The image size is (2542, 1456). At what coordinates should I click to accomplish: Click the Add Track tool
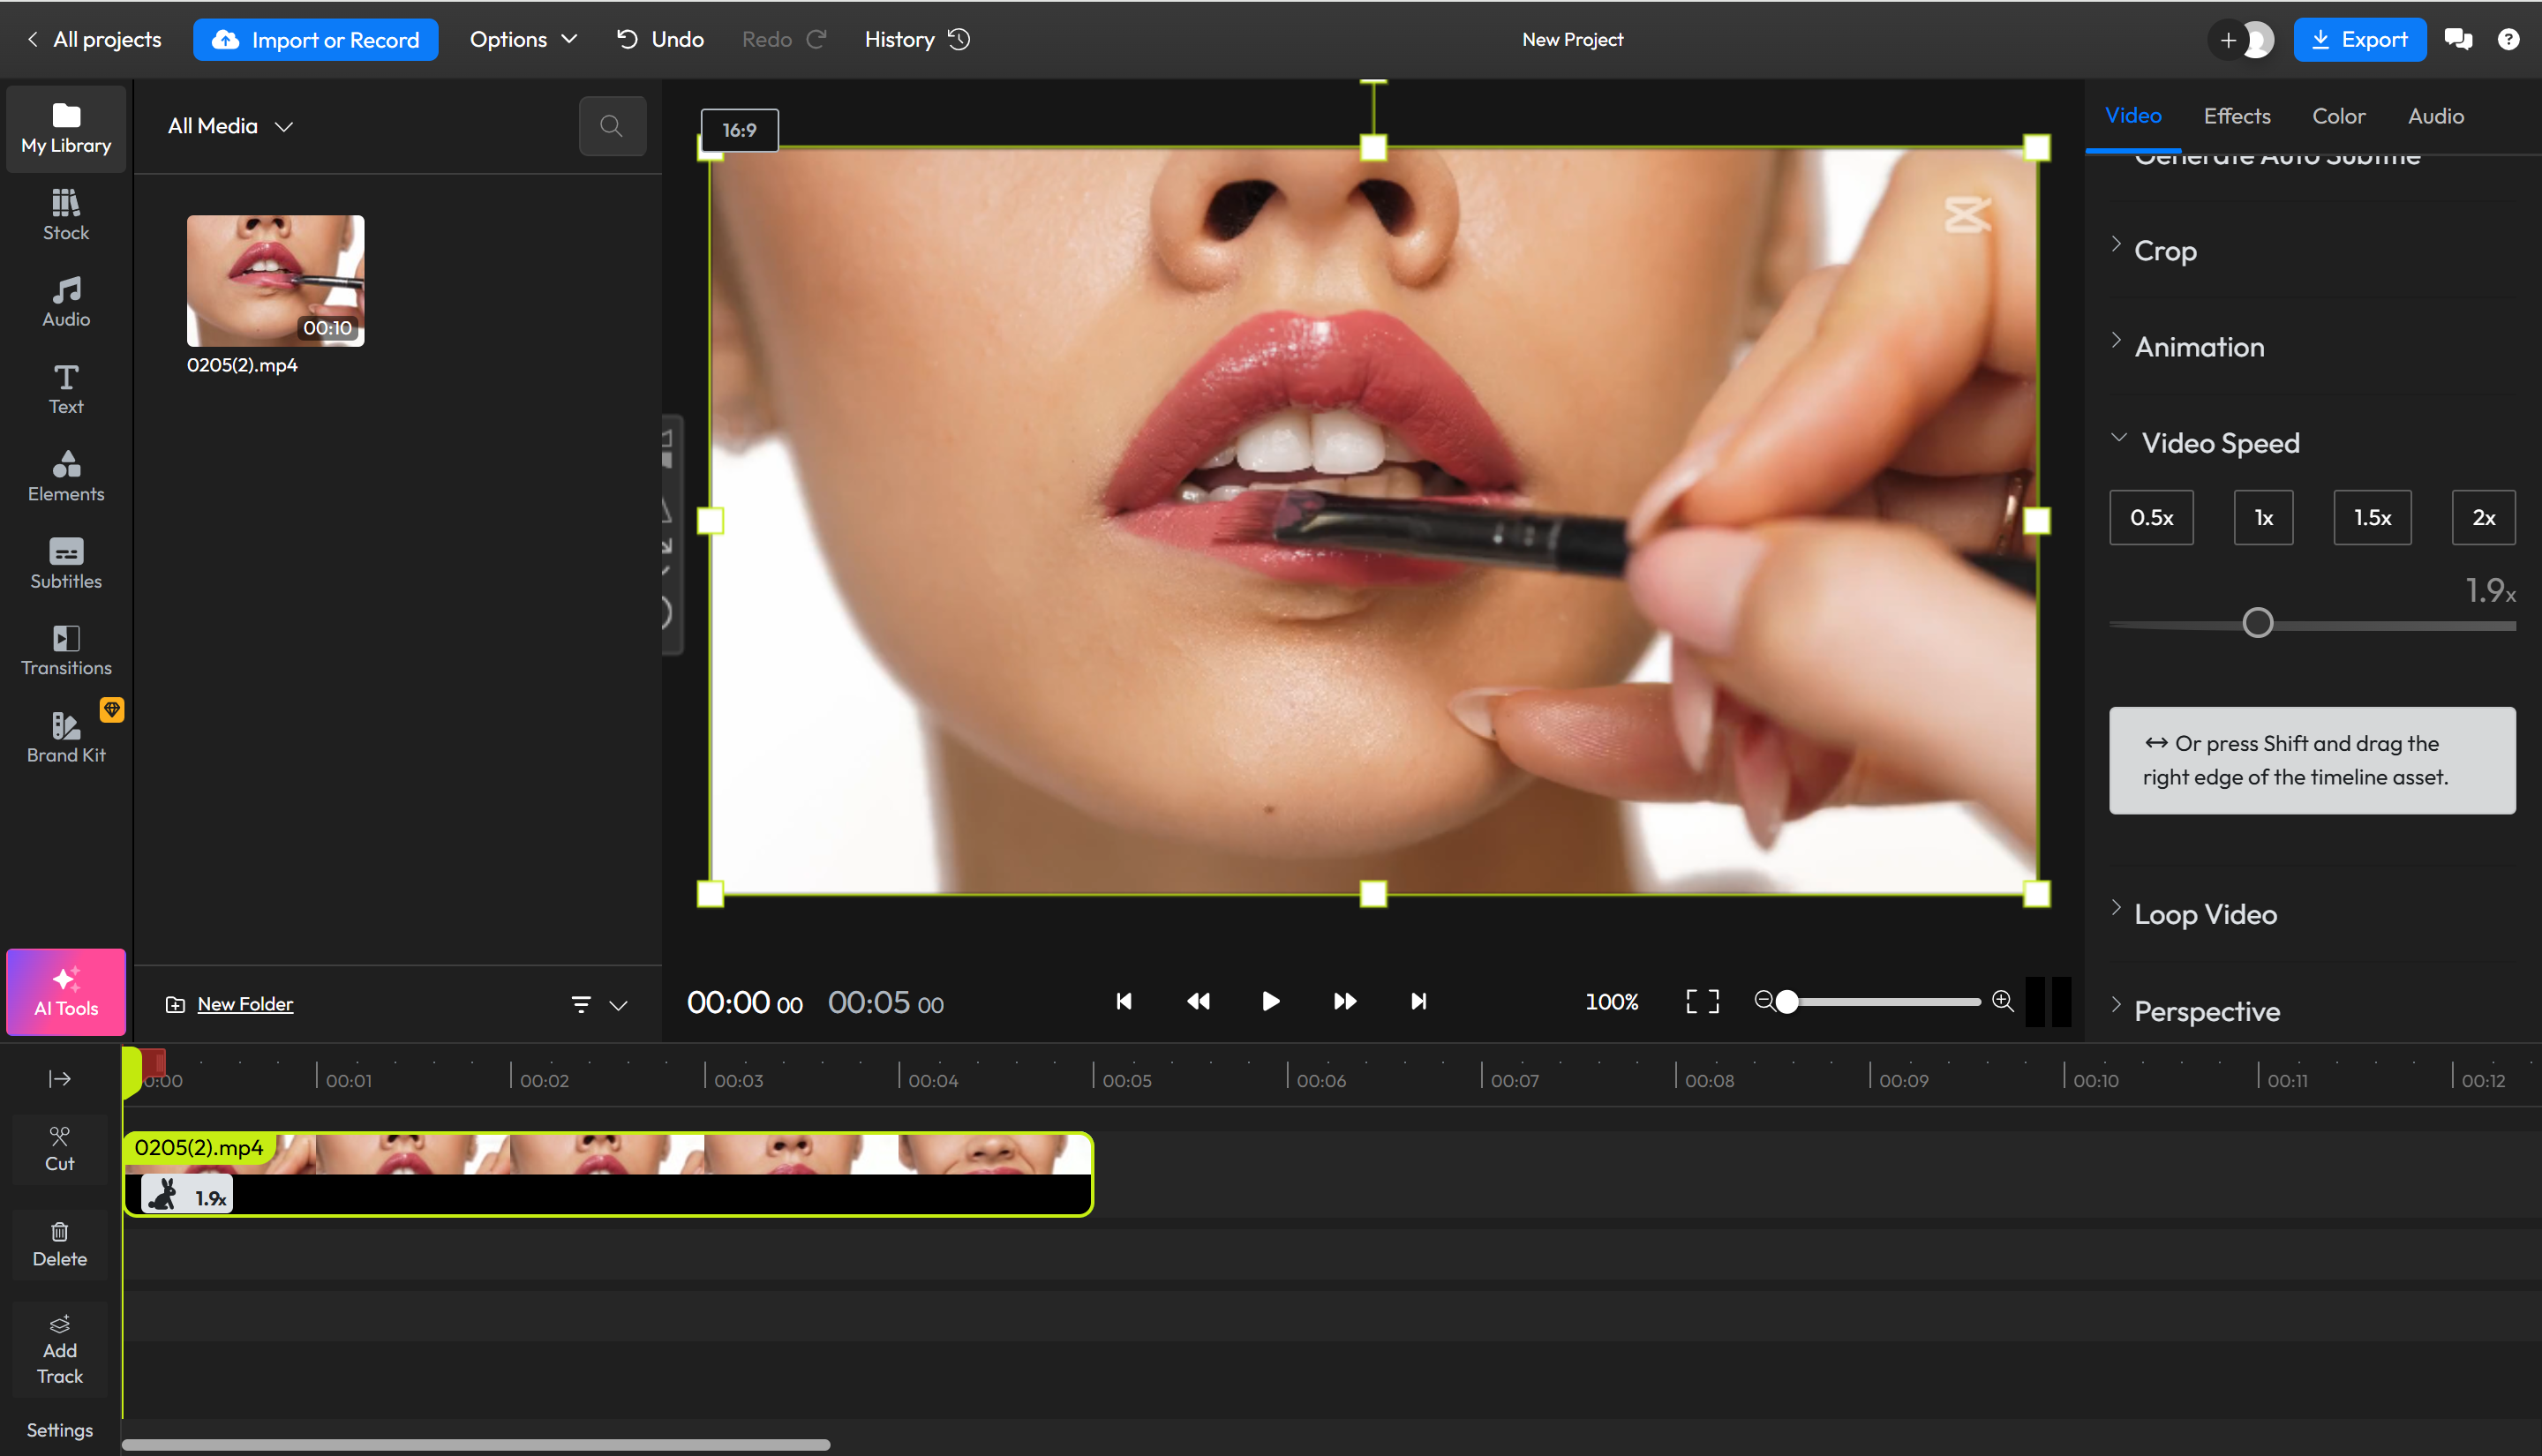(59, 1349)
